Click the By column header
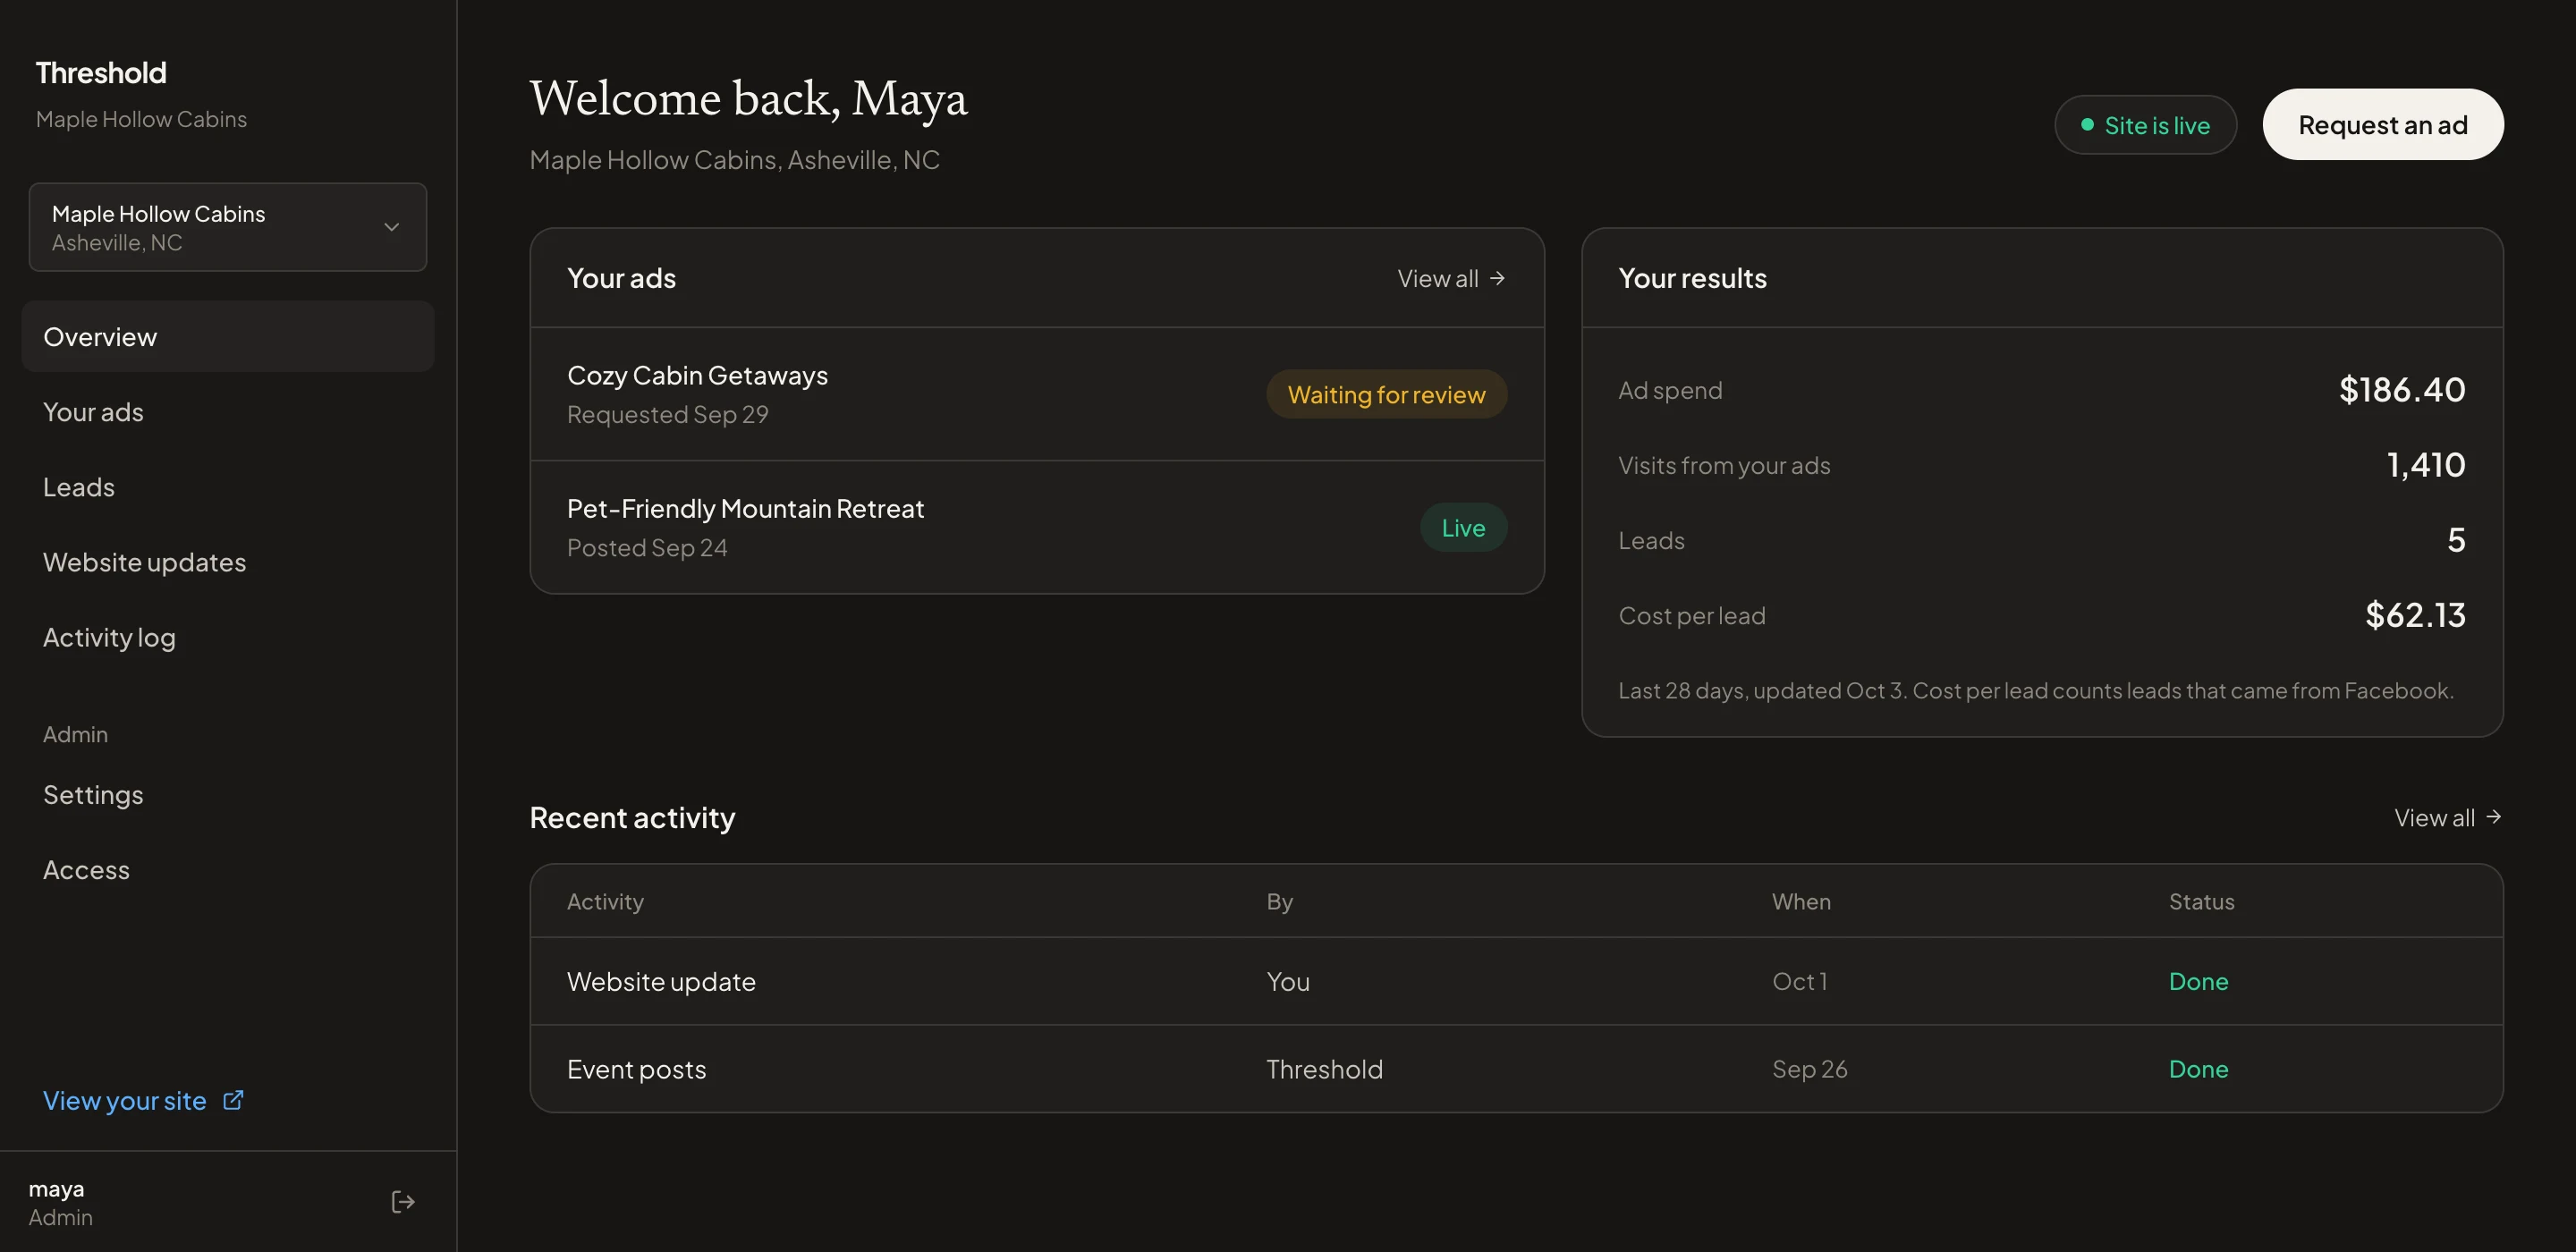Image resolution: width=2576 pixels, height=1252 pixels. 1279,901
